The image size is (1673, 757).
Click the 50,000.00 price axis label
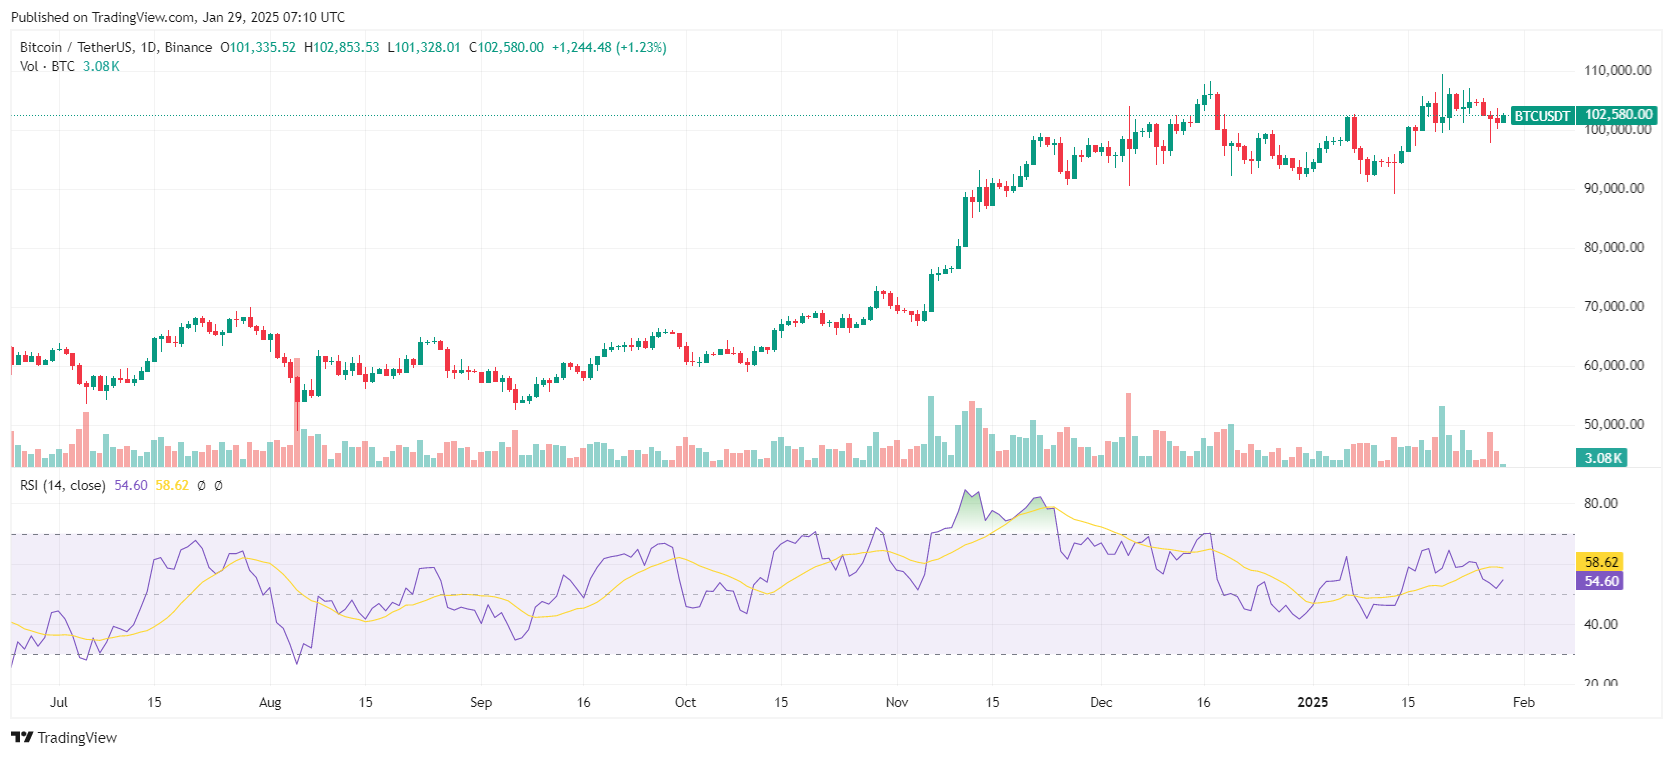click(1613, 424)
